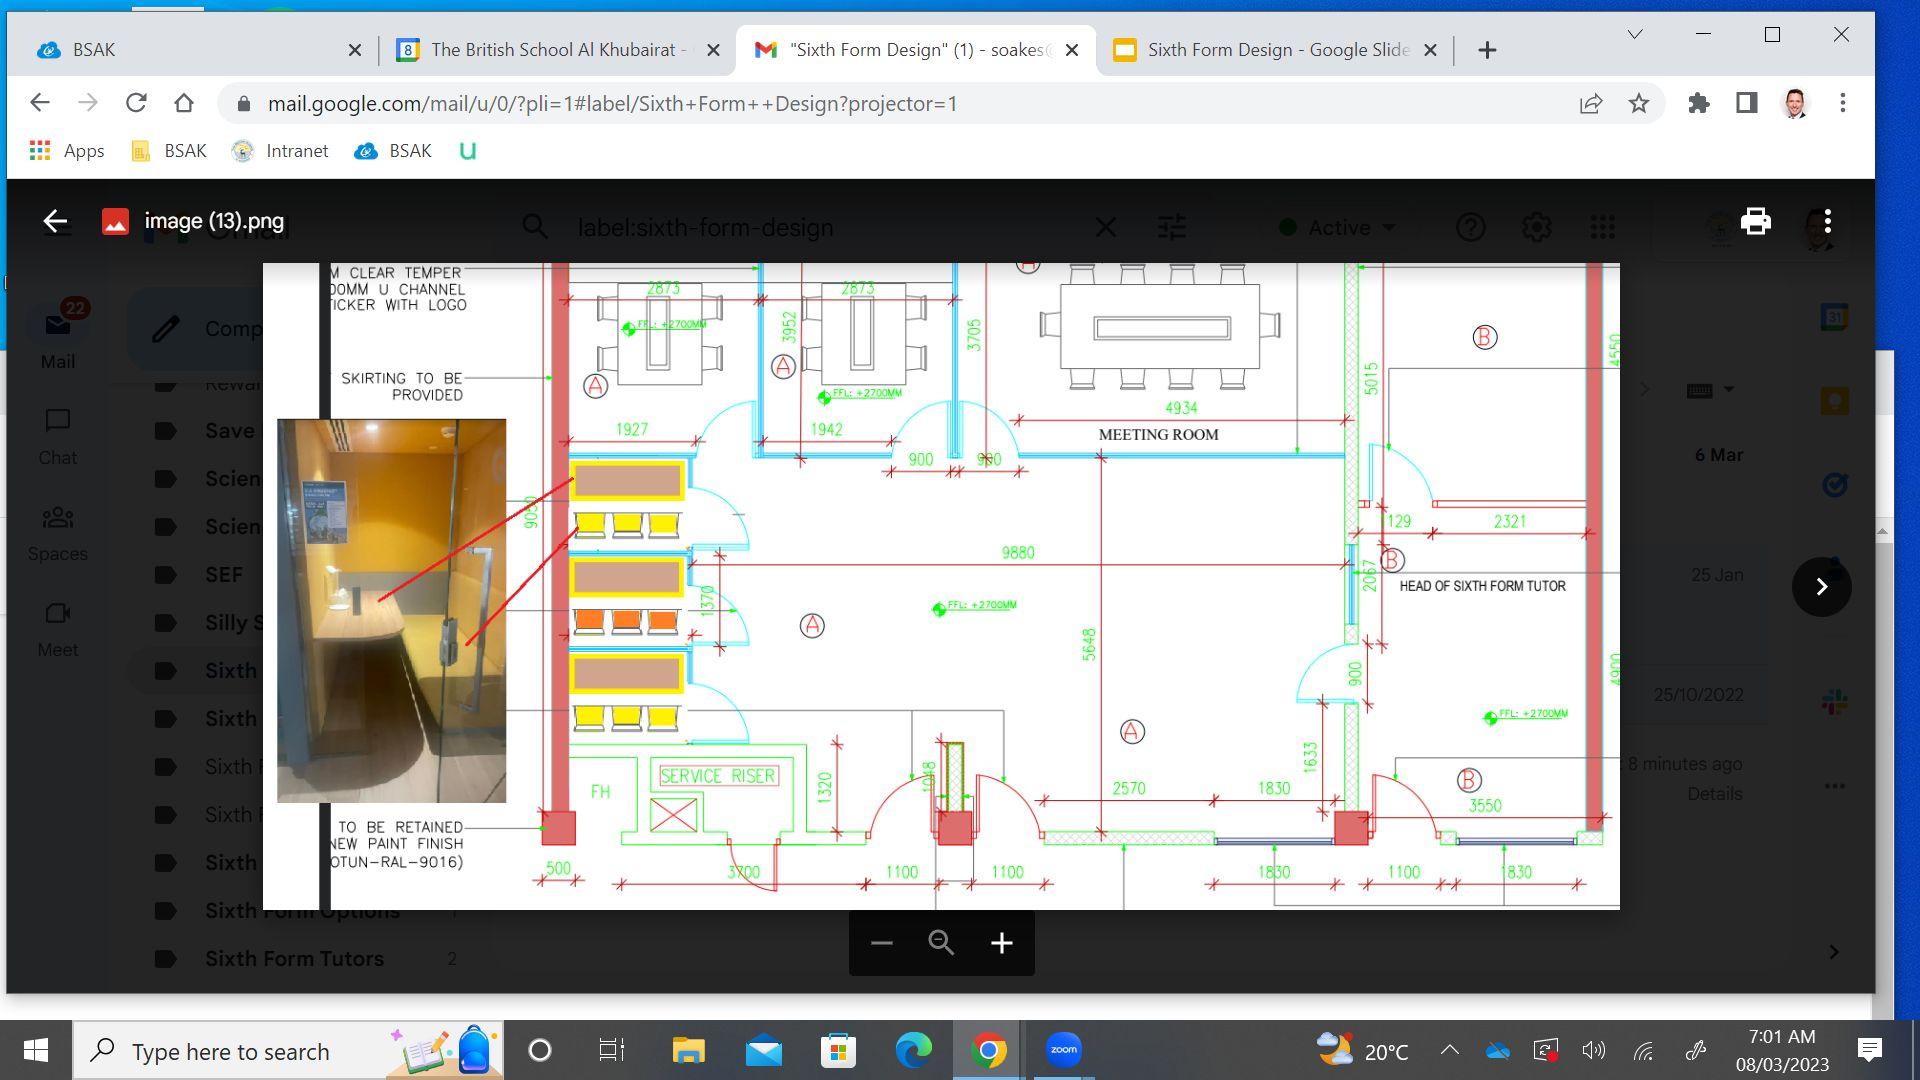
Task: Bookmark this page with star icon
Action: [1638, 104]
